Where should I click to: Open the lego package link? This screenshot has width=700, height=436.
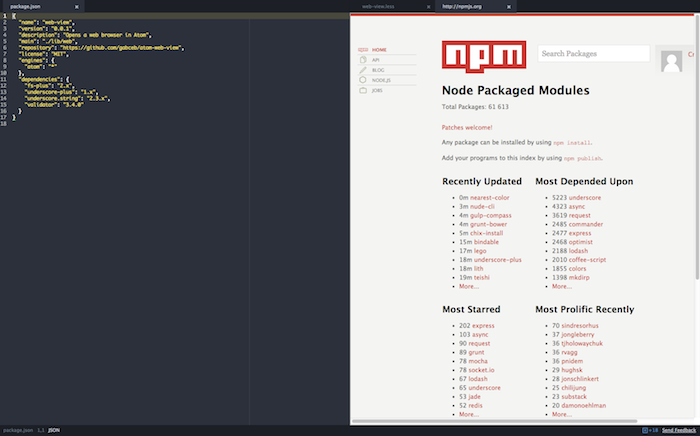coord(480,251)
